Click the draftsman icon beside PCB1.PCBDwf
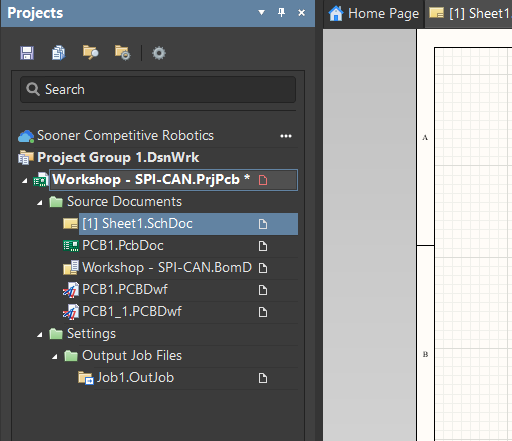 71,290
